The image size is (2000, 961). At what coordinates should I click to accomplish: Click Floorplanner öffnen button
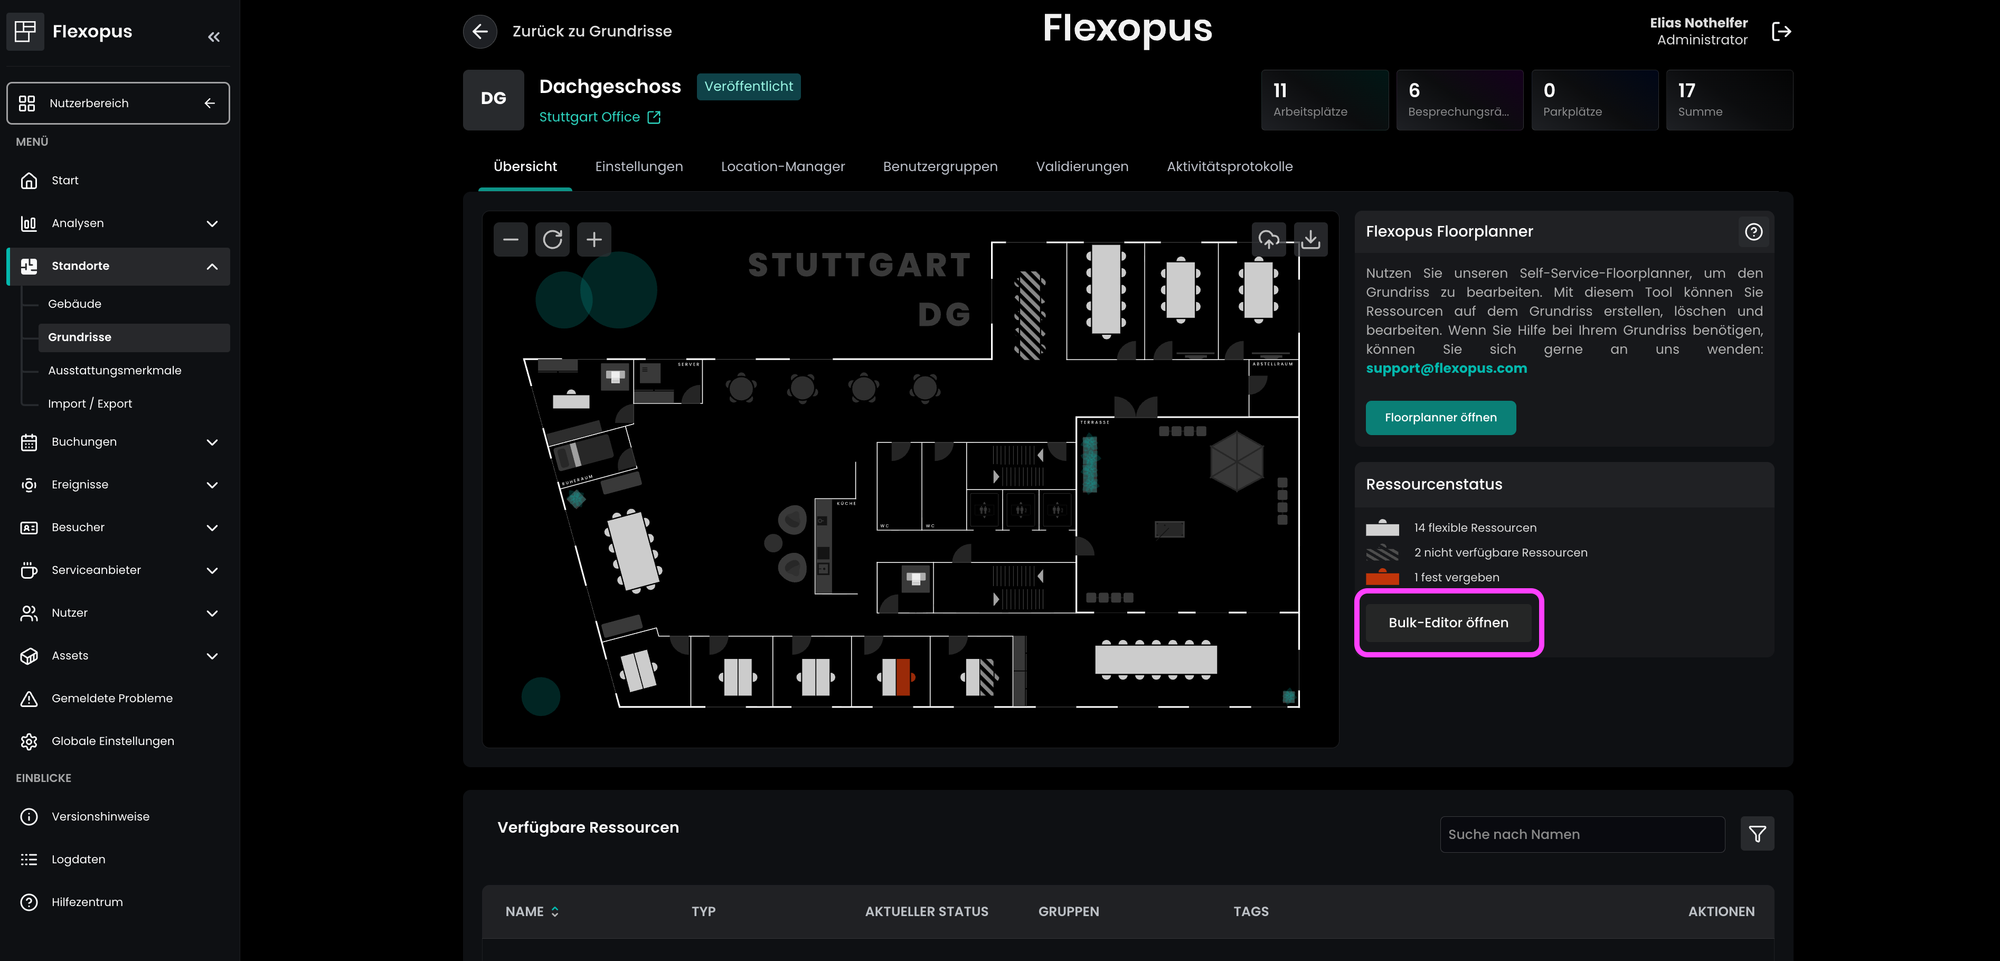pos(1440,418)
